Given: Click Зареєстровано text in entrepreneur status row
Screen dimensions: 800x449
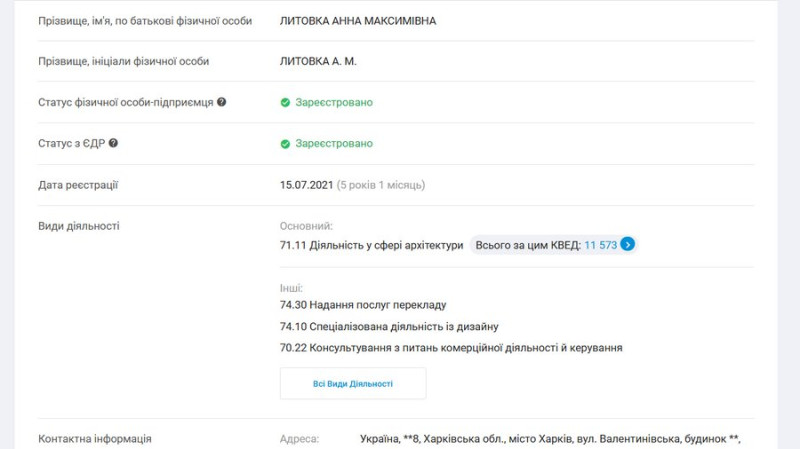Looking at the screenshot, I should pyautogui.click(x=334, y=103).
